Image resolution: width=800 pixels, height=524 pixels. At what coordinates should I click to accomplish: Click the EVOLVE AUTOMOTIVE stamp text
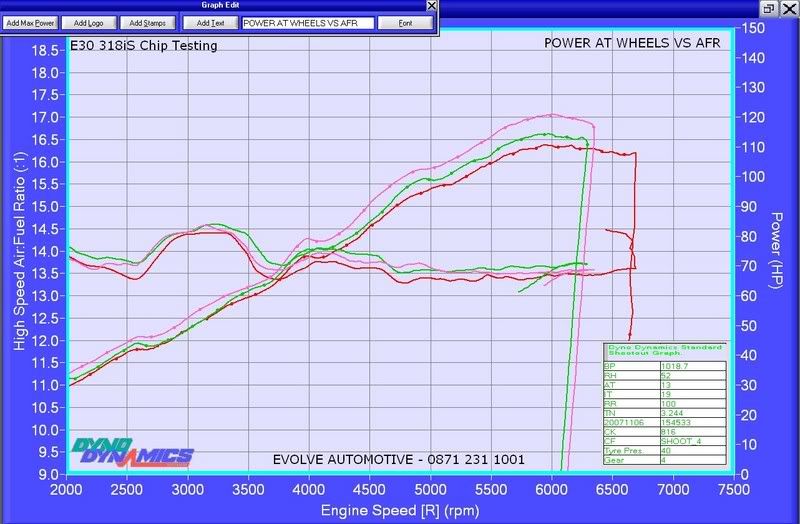point(398,460)
